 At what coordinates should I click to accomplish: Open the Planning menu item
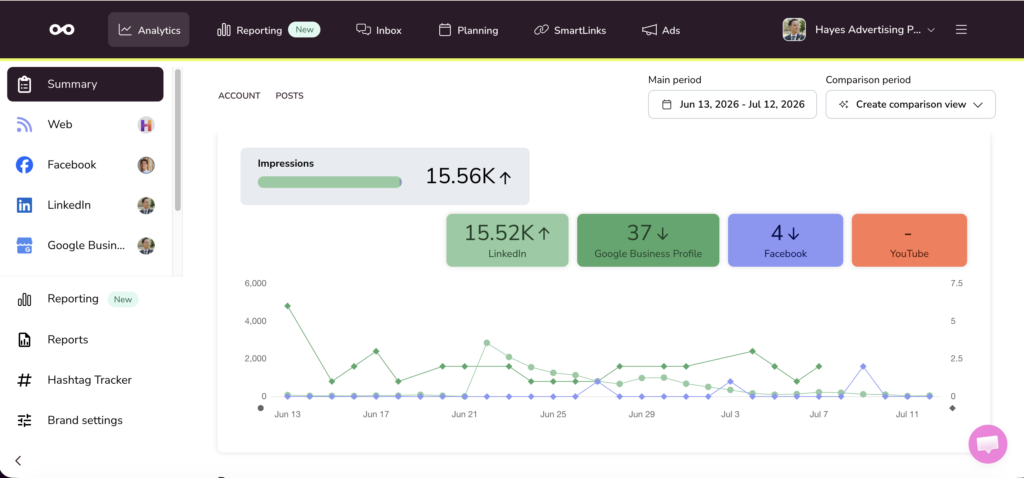tap(468, 30)
